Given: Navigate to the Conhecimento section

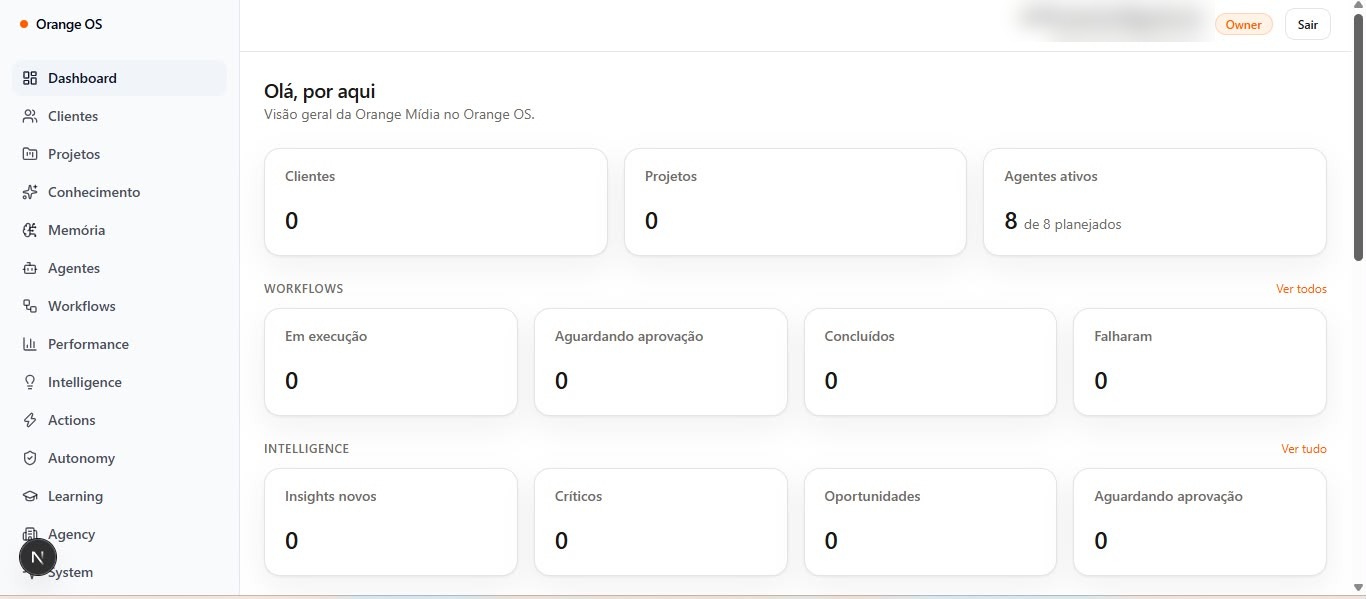Looking at the screenshot, I should pos(119,192).
